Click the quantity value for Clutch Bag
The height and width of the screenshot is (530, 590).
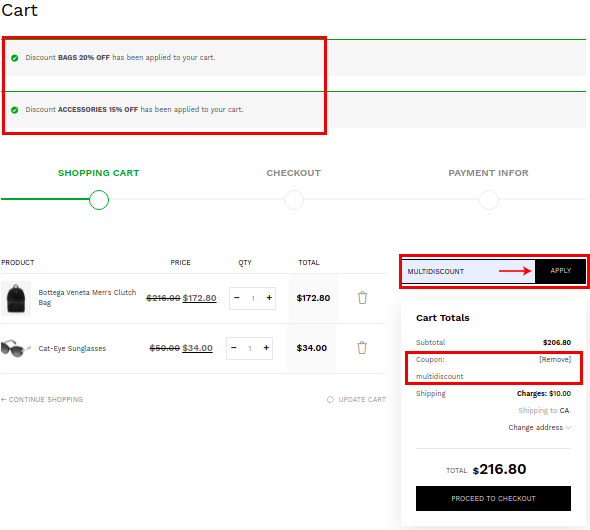tap(253, 298)
